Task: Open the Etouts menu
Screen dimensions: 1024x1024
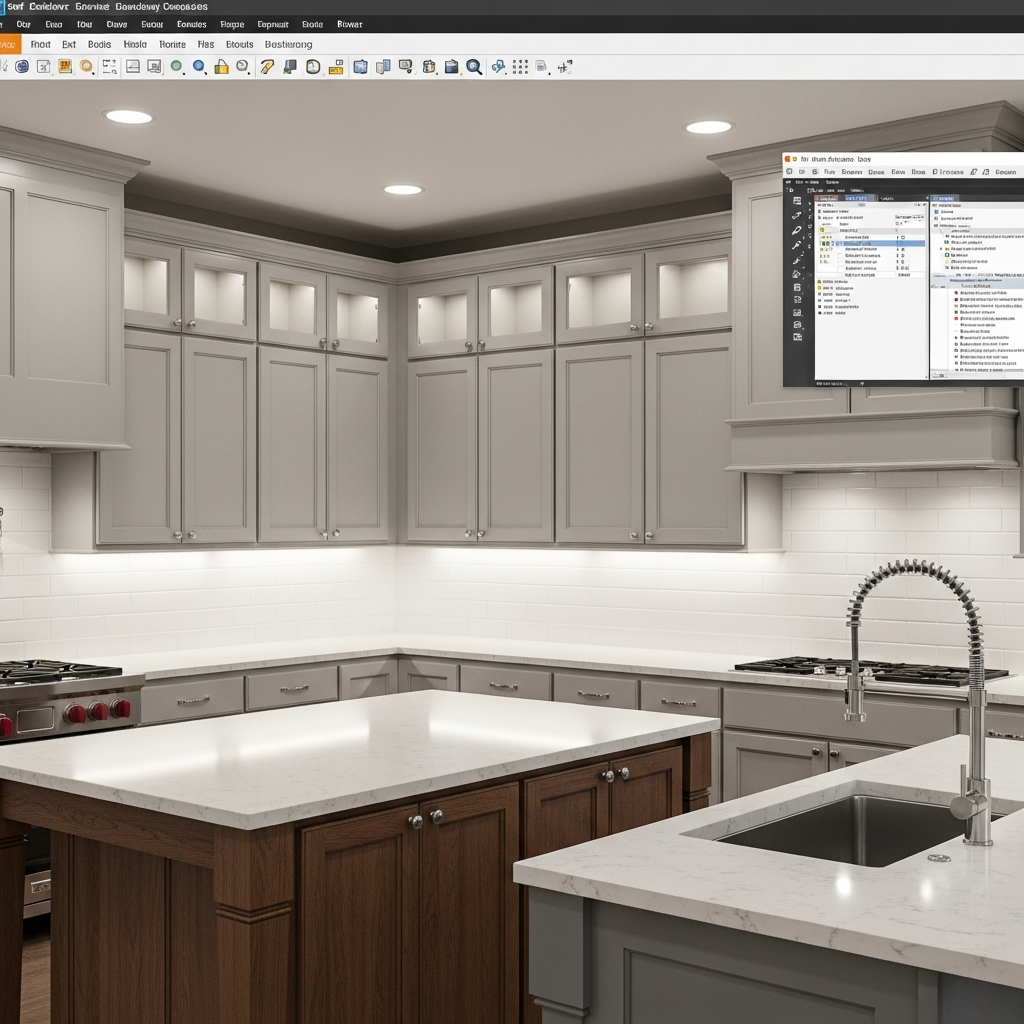Action: coord(239,44)
